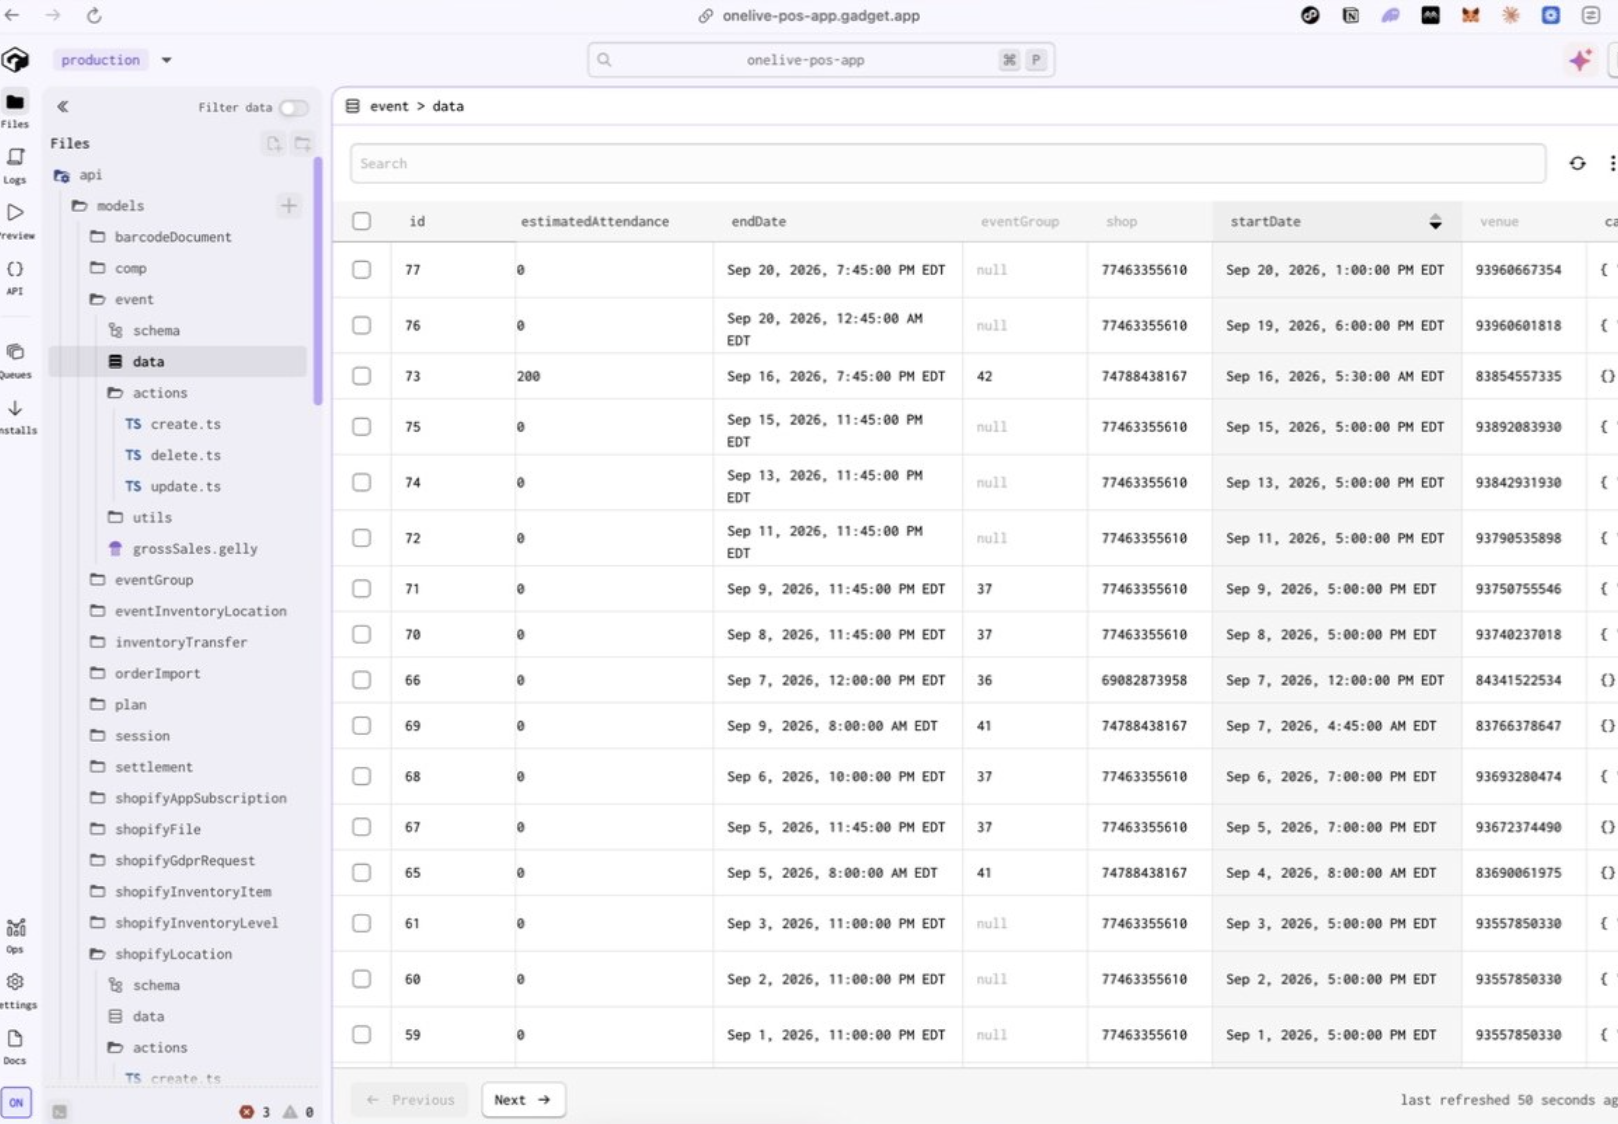
Task: Expand the eventGroup model folder
Action: tap(153, 580)
